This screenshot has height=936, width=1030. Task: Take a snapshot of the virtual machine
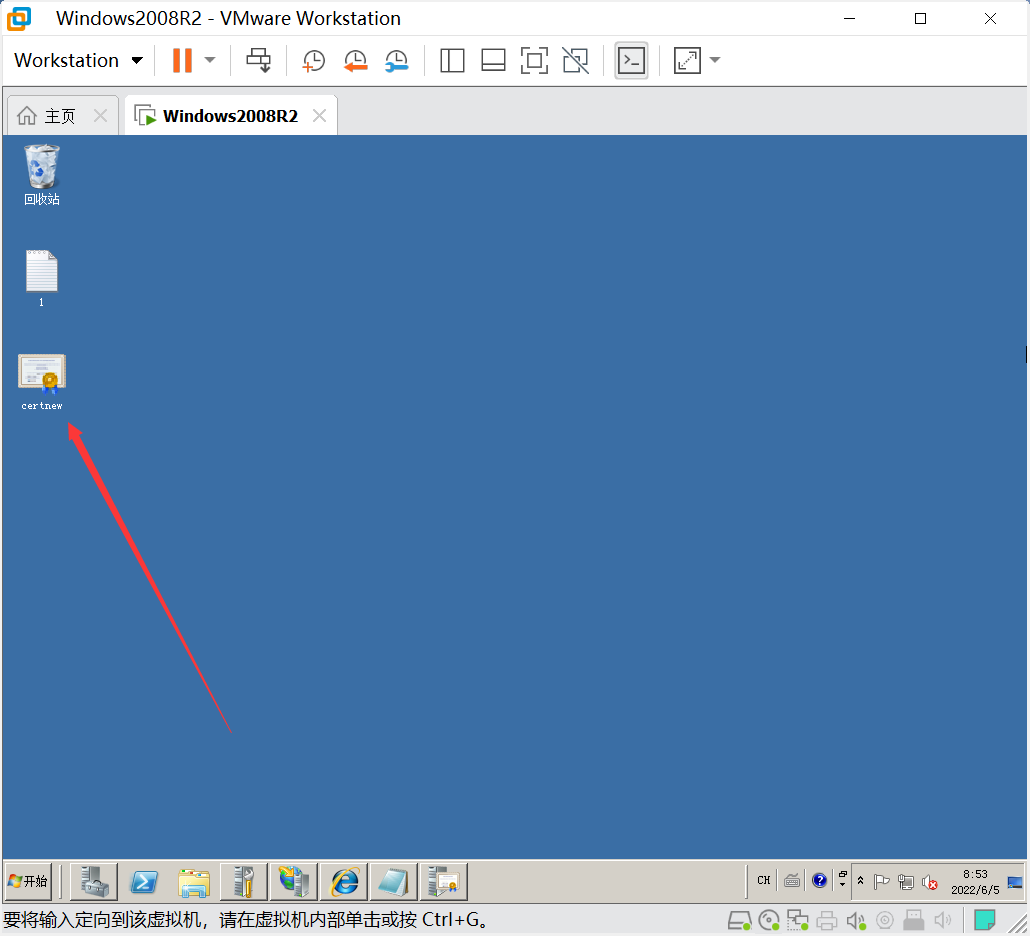313,60
